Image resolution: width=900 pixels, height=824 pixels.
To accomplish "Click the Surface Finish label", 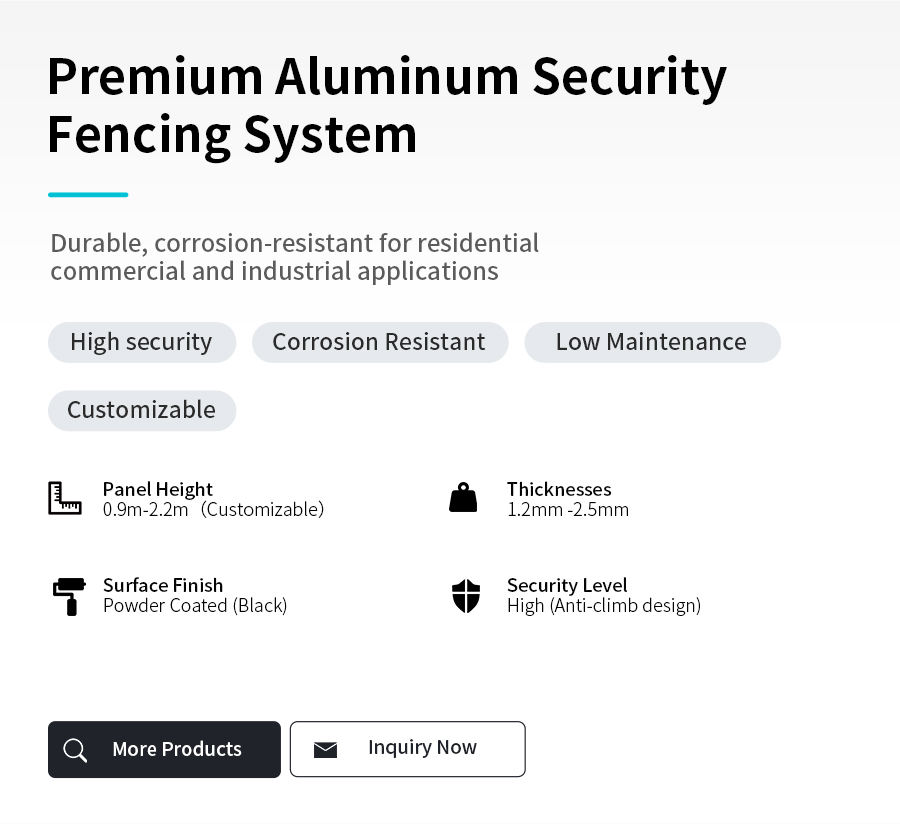I will click(x=163, y=585).
